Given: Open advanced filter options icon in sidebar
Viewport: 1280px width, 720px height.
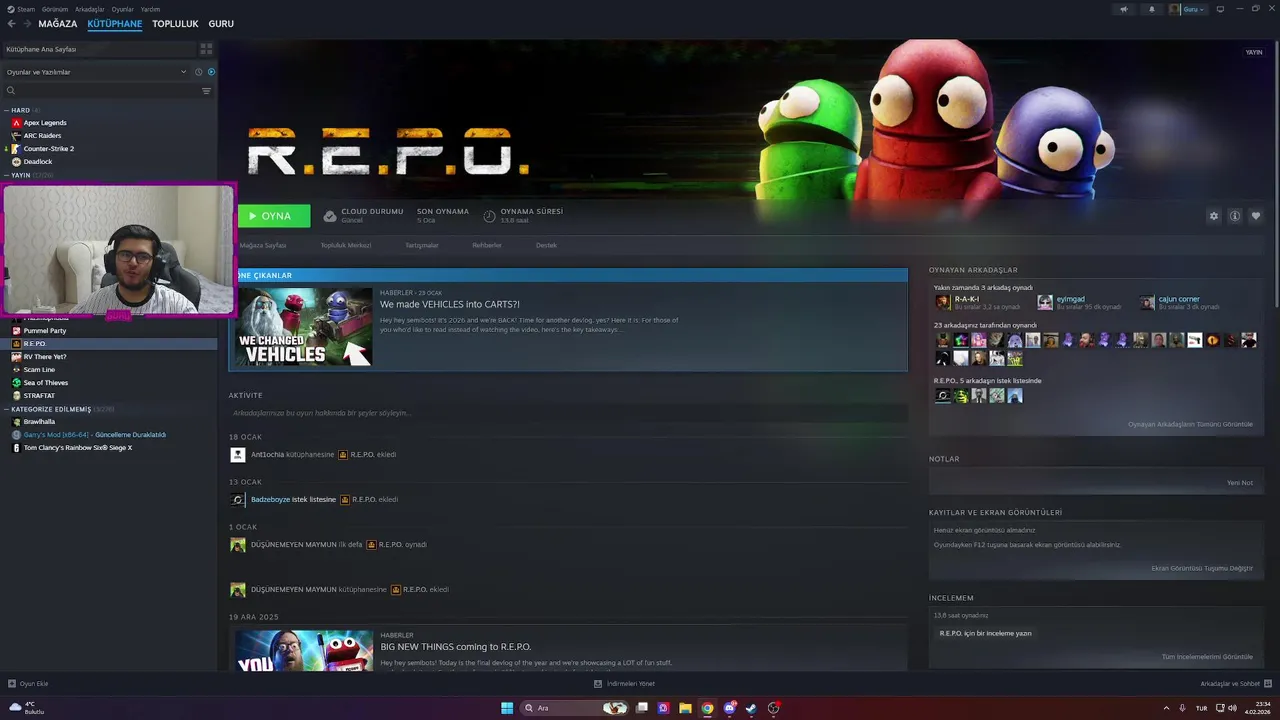Looking at the screenshot, I should click(x=206, y=91).
